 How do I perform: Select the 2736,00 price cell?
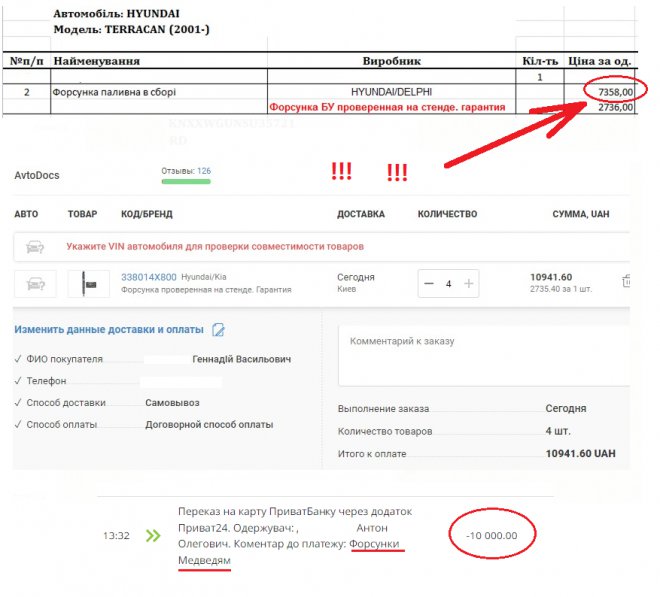613,107
